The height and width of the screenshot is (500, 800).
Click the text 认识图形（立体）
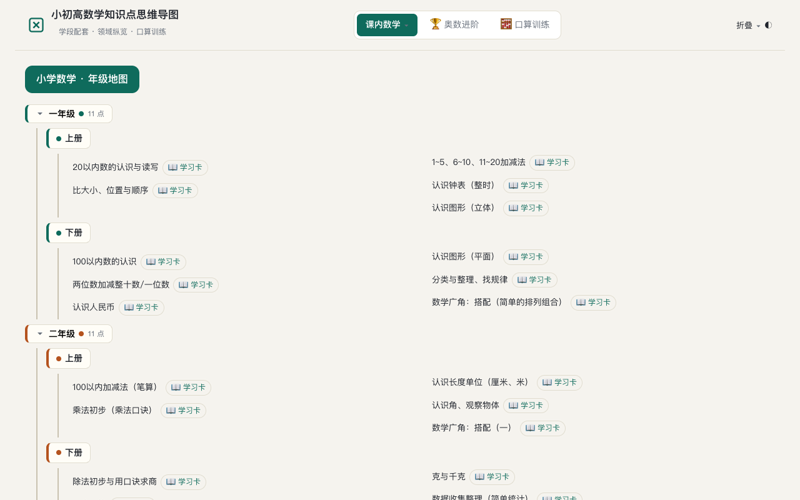pos(465,208)
